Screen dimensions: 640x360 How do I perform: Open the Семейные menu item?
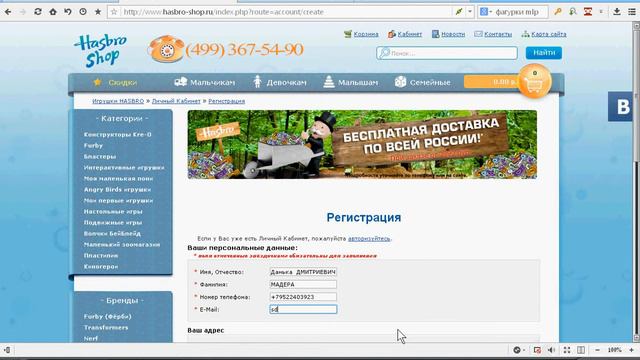pos(430,82)
